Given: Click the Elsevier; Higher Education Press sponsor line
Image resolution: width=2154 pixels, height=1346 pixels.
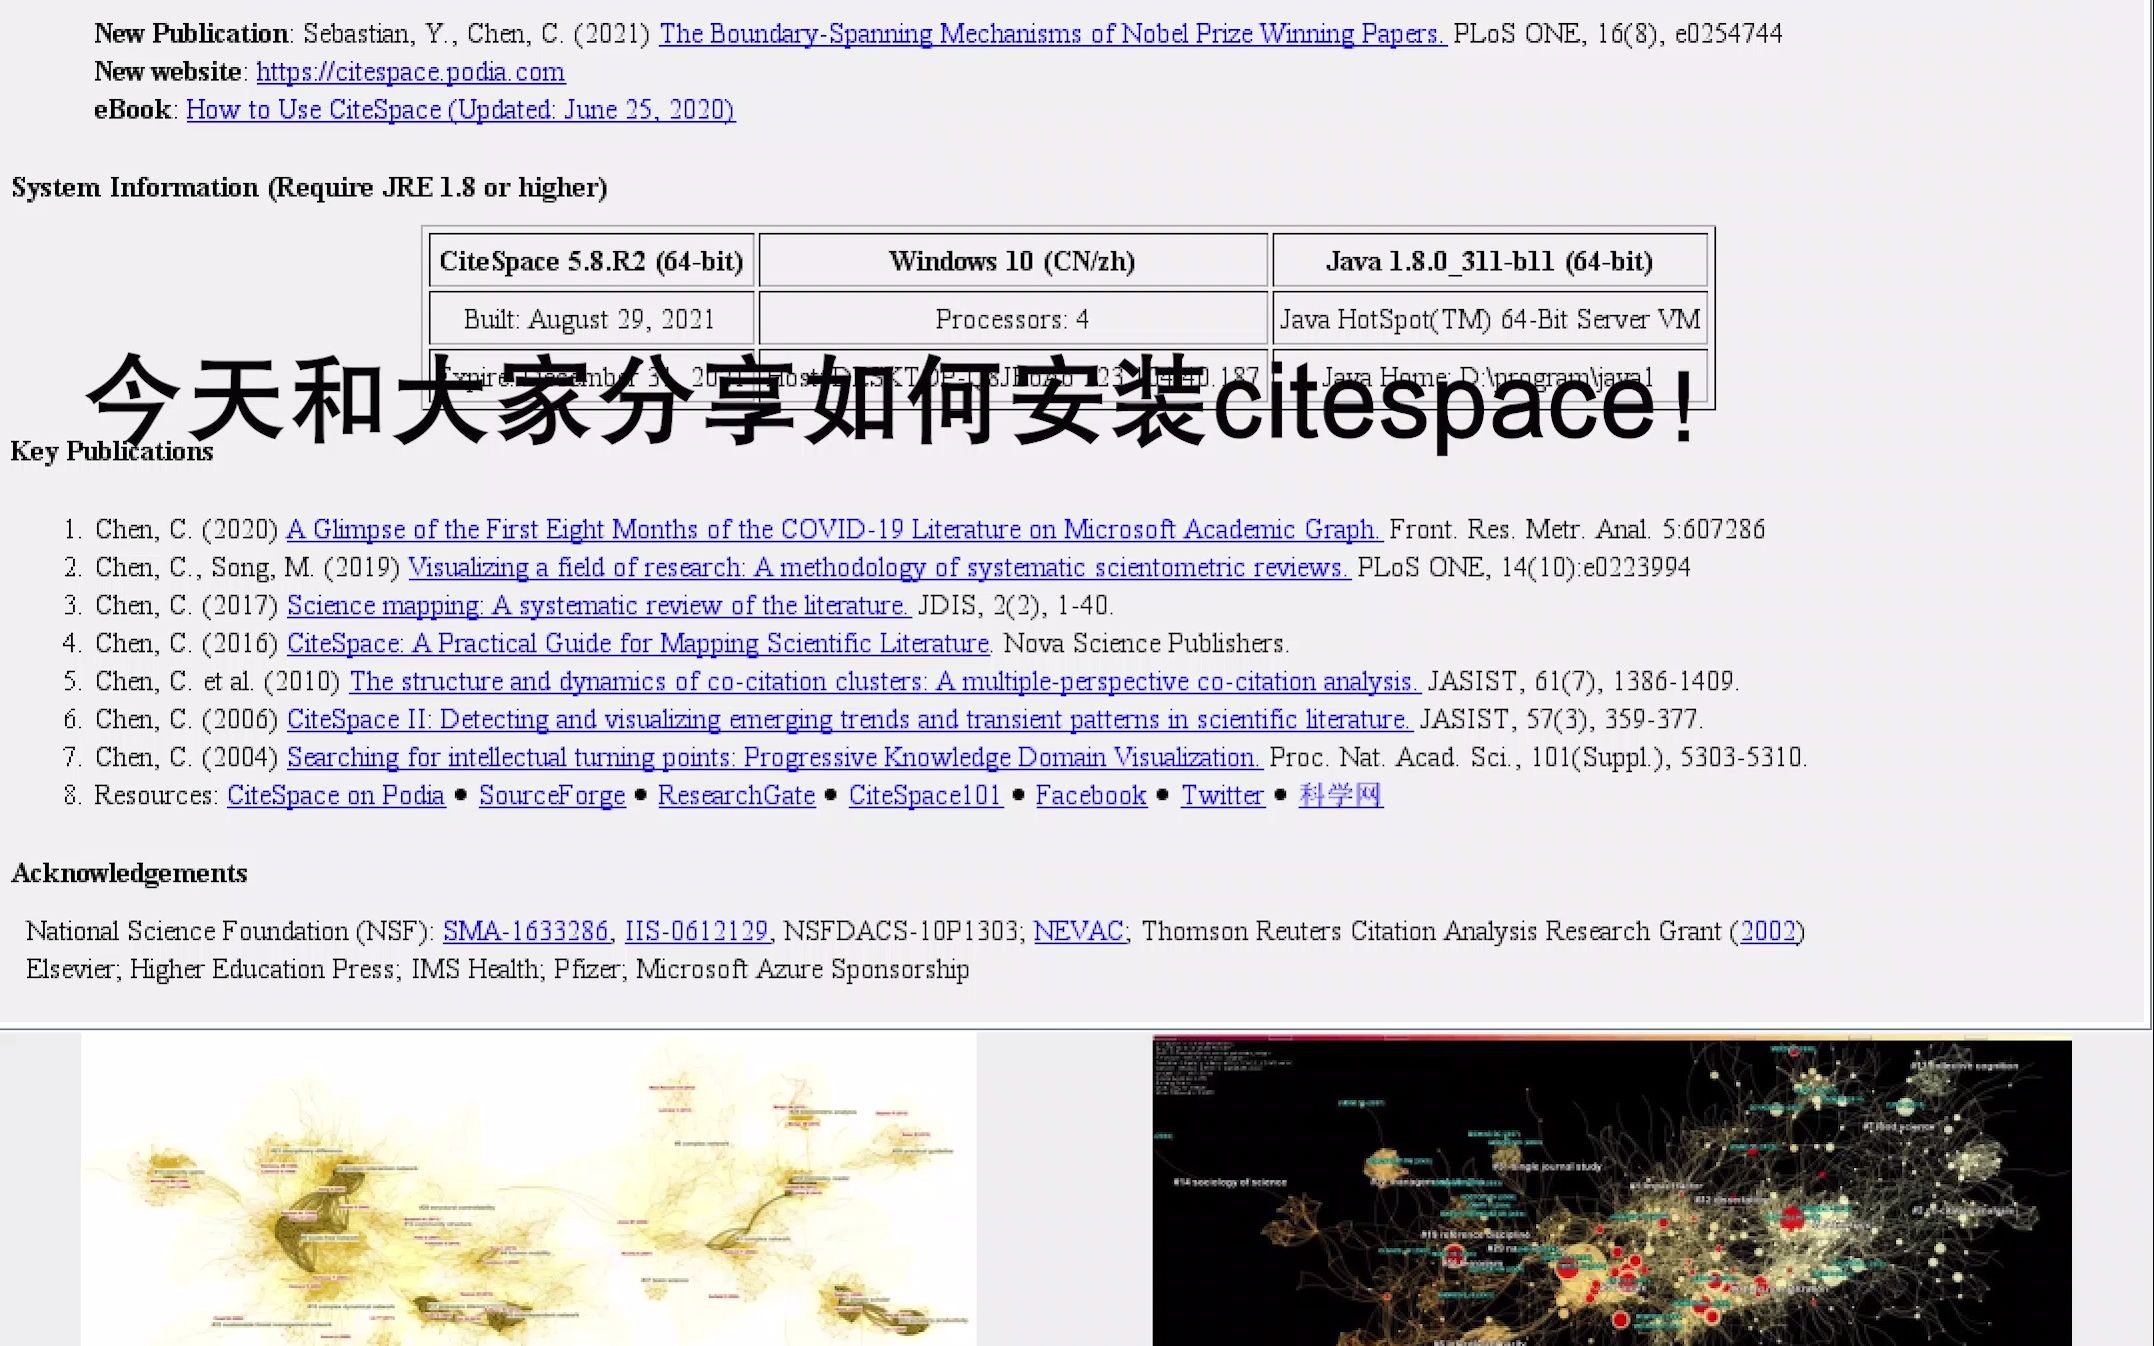Looking at the screenshot, I should [498, 969].
